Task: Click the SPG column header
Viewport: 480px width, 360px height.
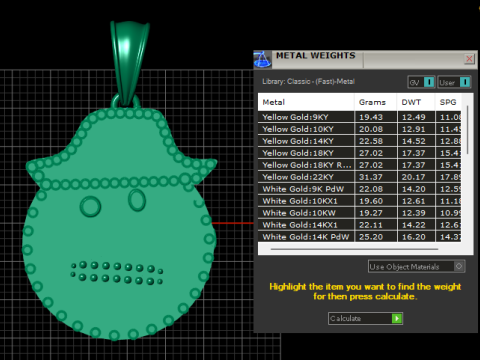Action: point(448,102)
